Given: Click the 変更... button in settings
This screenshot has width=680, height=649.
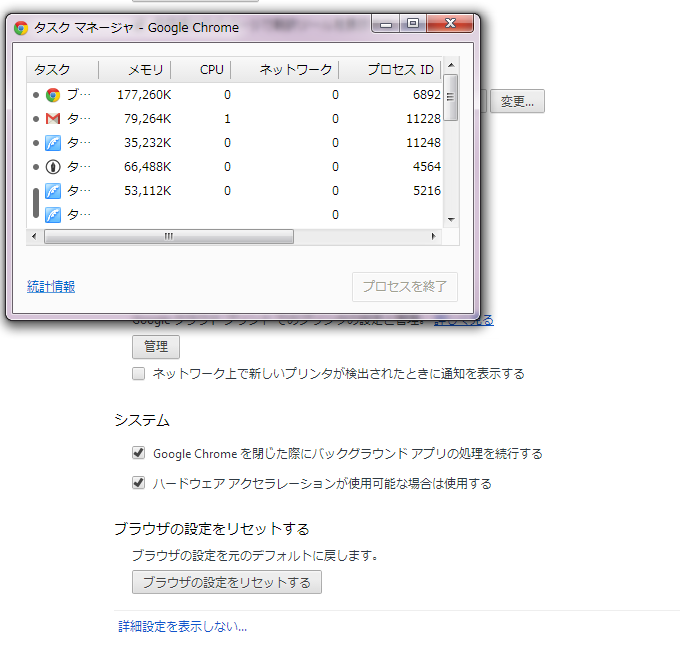Looking at the screenshot, I should coord(517,101).
